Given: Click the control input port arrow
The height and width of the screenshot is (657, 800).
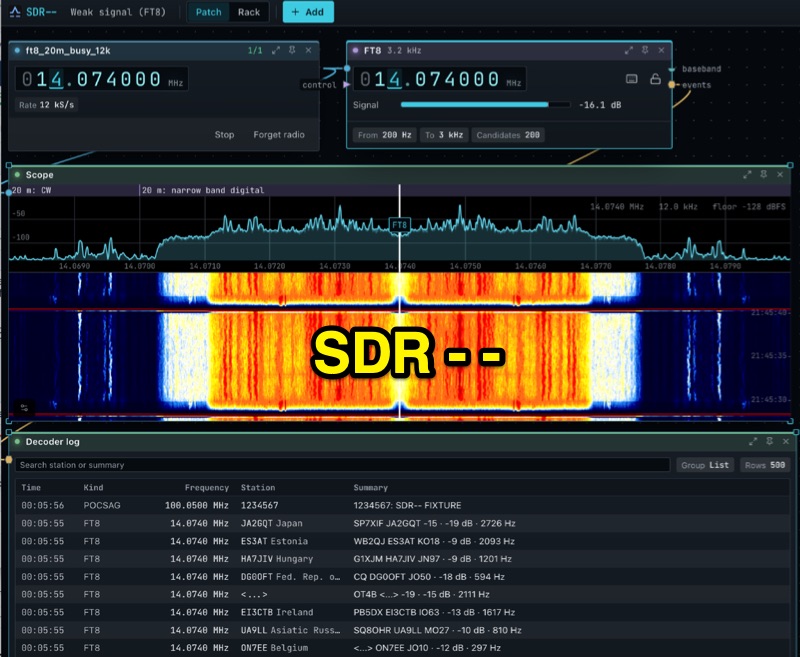Looking at the screenshot, I should [x=347, y=85].
